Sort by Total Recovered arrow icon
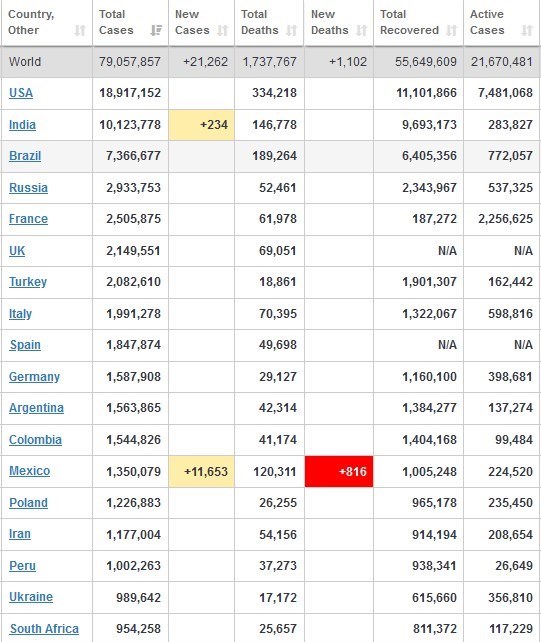 [x=451, y=30]
